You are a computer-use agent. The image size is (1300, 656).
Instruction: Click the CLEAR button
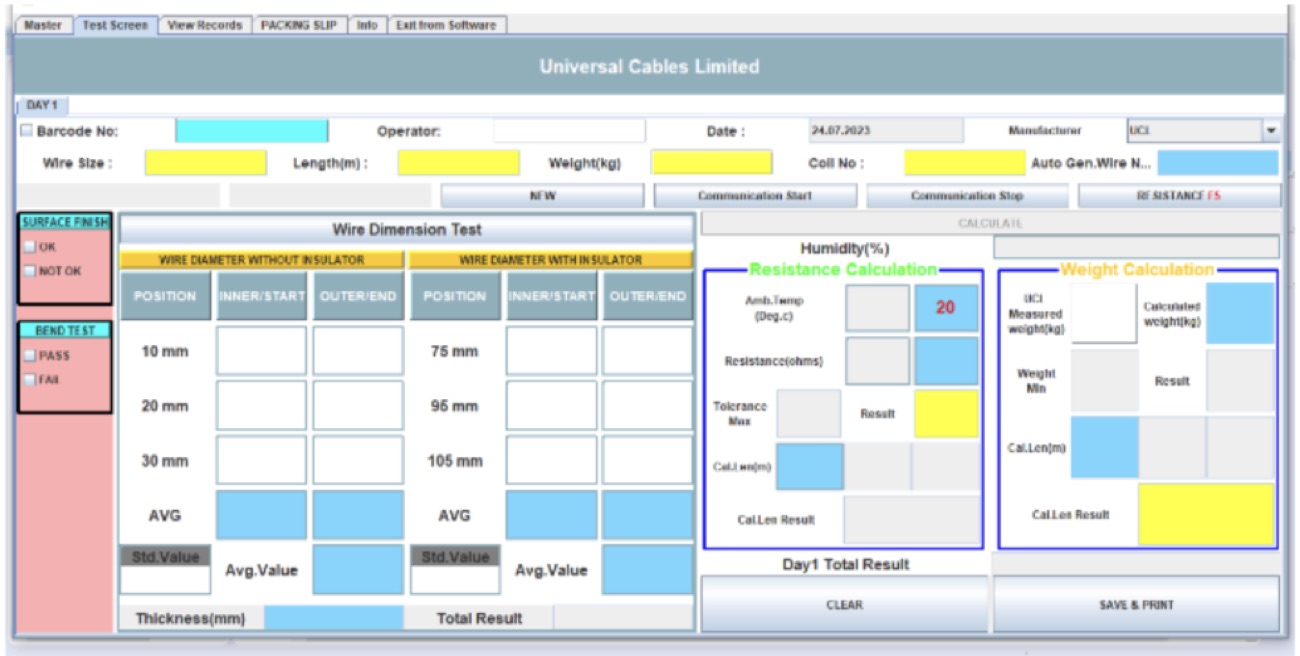[x=844, y=604]
